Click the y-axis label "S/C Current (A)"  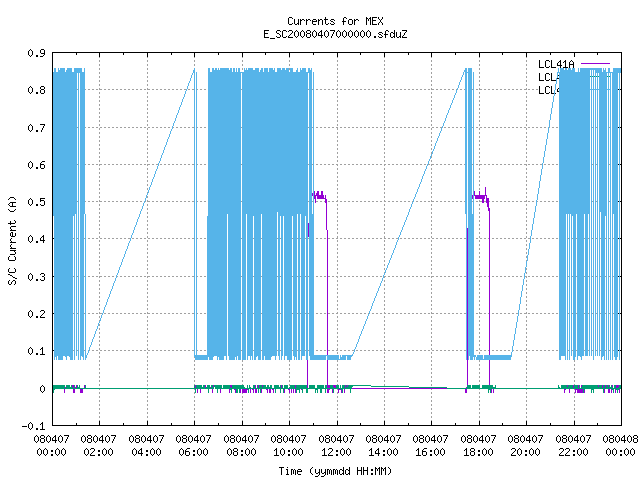pyautogui.click(x=13, y=240)
